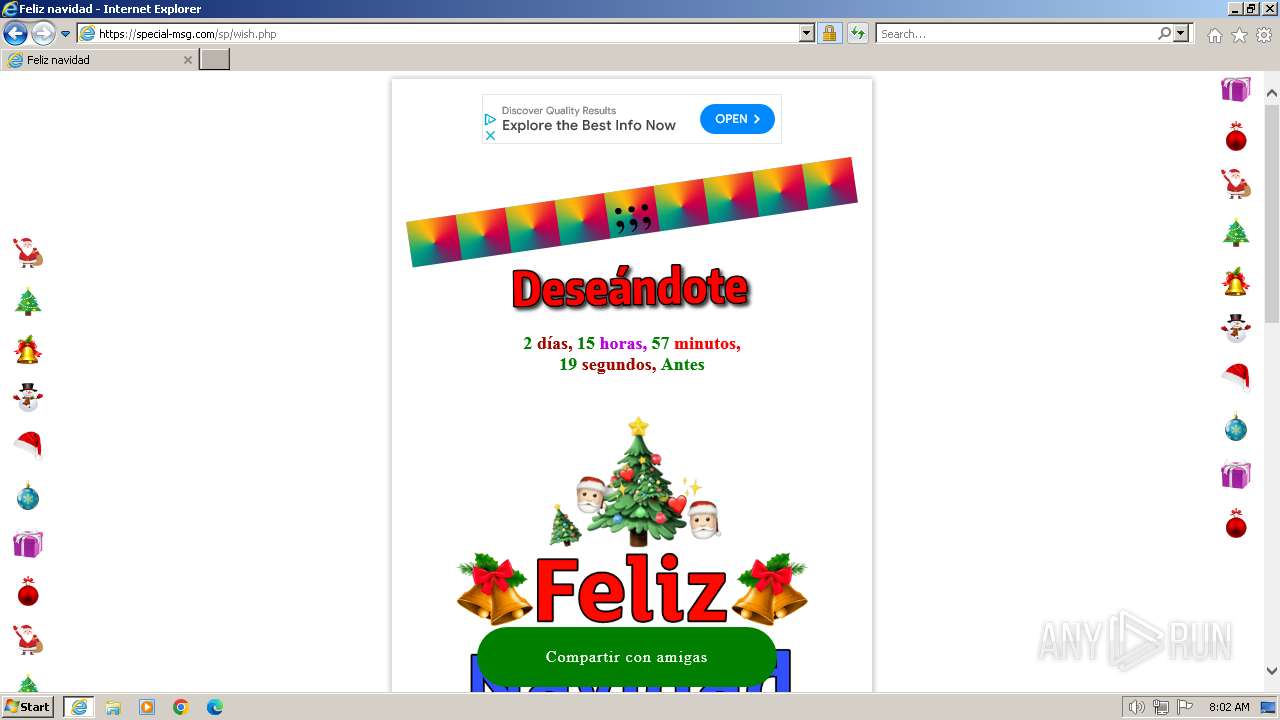This screenshot has width=1280, height=720.
Task: Click the volume speaker tray icon
Action: pyautogui.click(x=1136, y=707)
